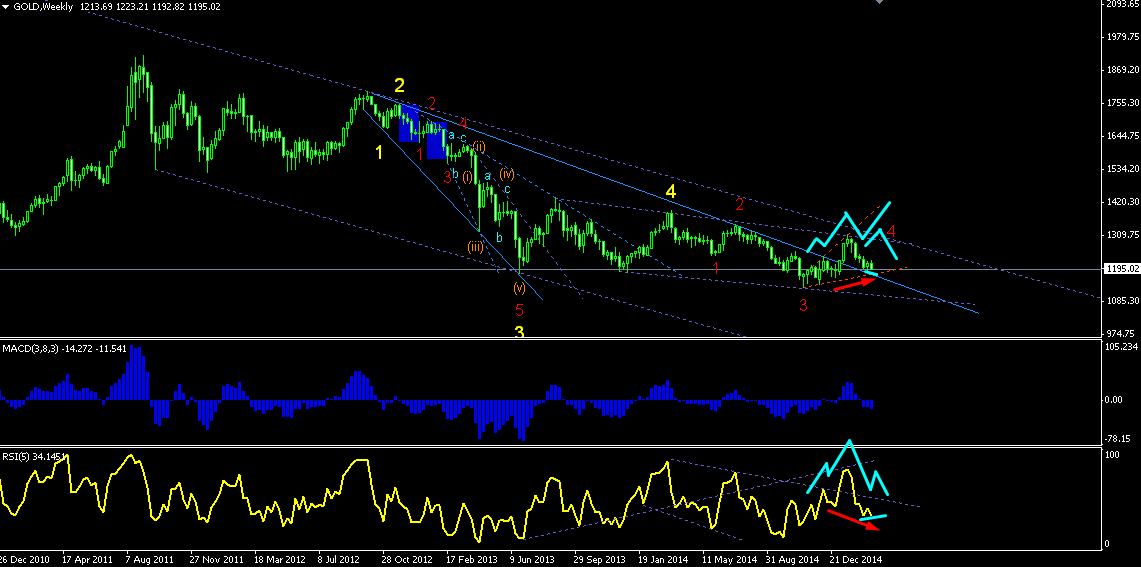Click the 1644.75 price scale label

click(1121, 136)
